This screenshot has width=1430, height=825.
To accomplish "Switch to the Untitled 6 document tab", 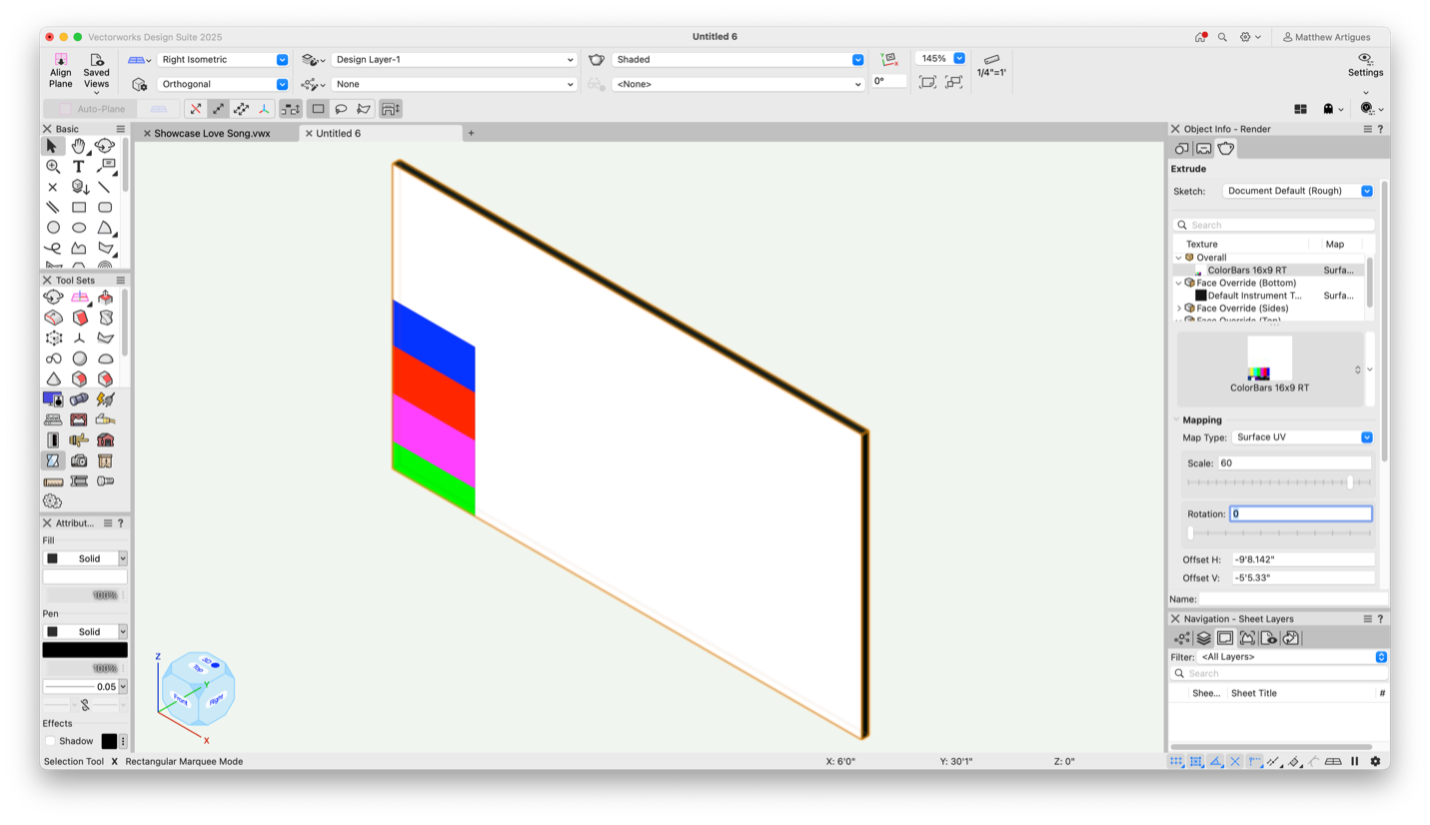I will tap(338, 133).
